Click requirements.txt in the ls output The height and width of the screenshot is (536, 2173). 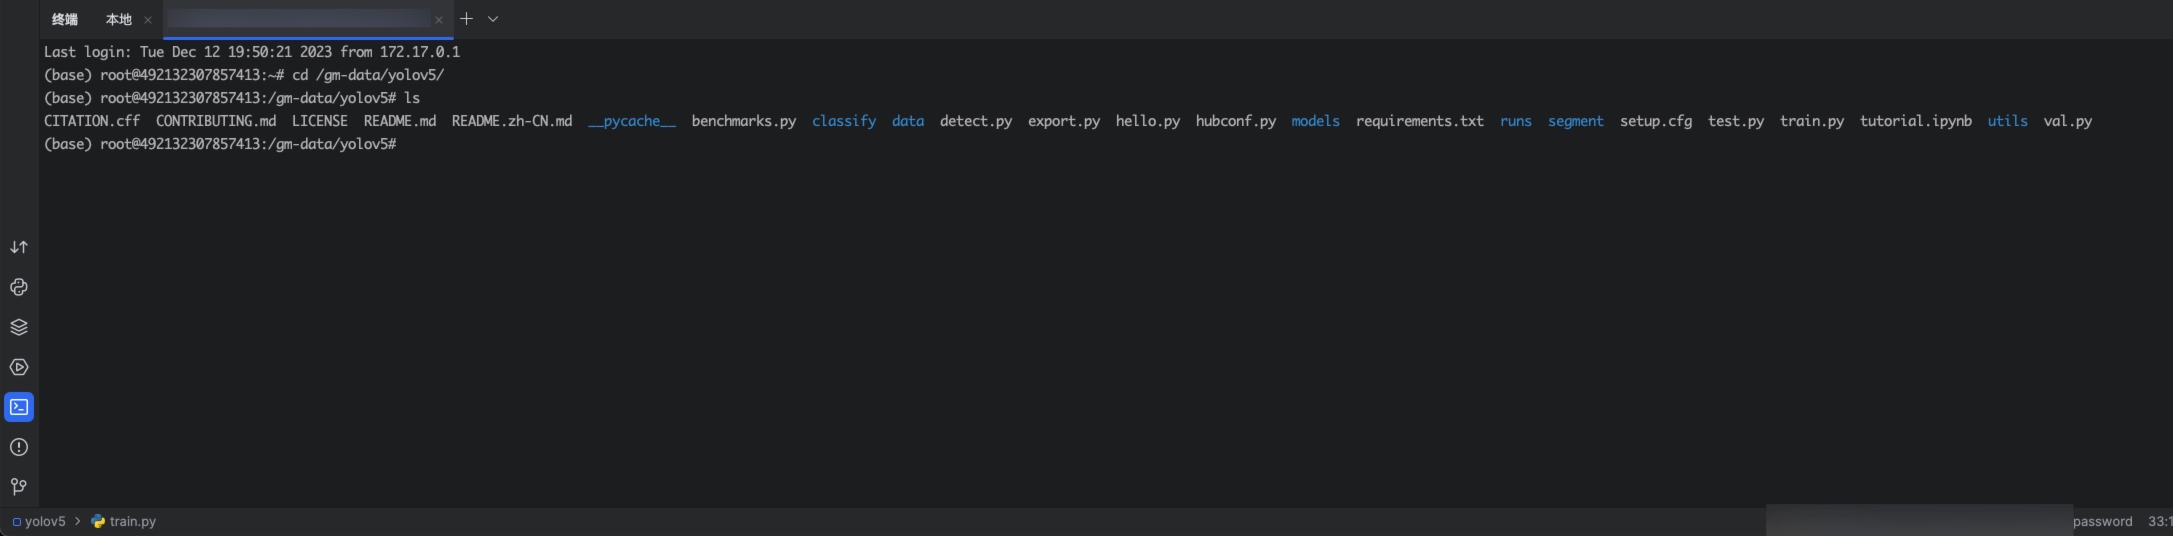click(1420, 121)
